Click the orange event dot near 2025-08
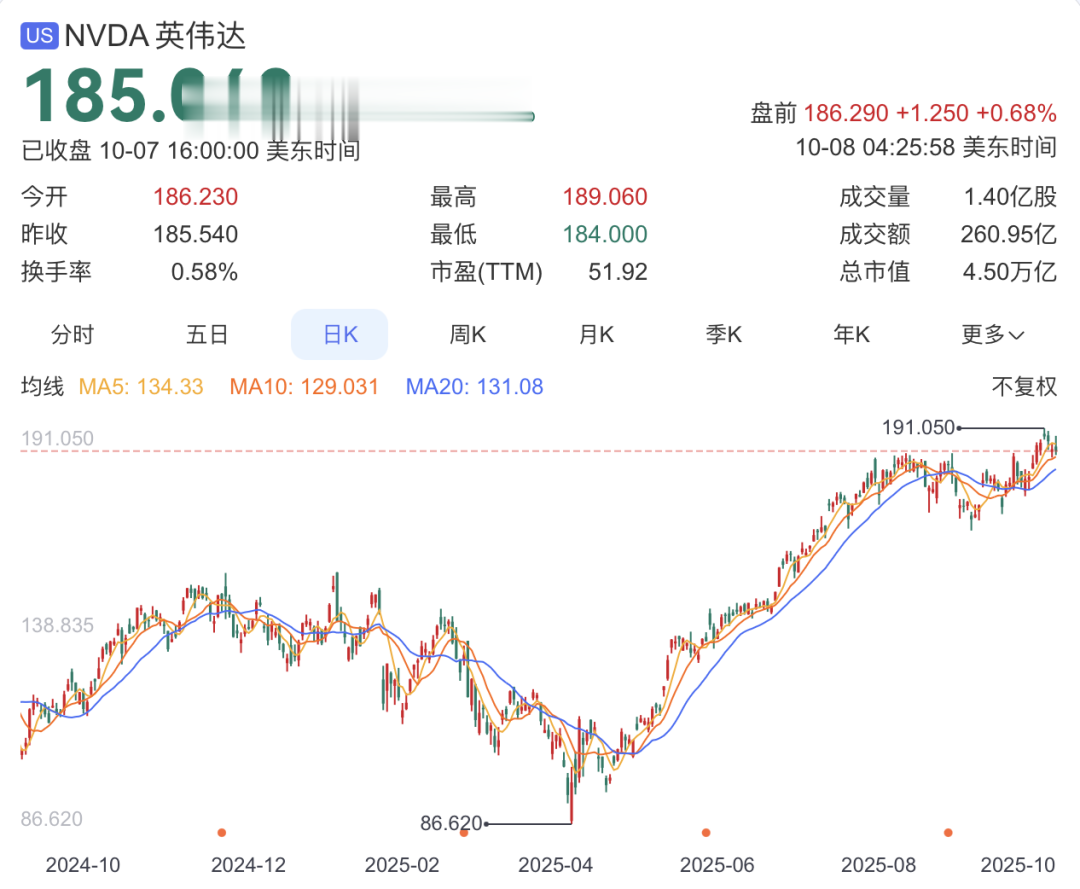This screenshot has width=1080, height=889. coord(948,833)
